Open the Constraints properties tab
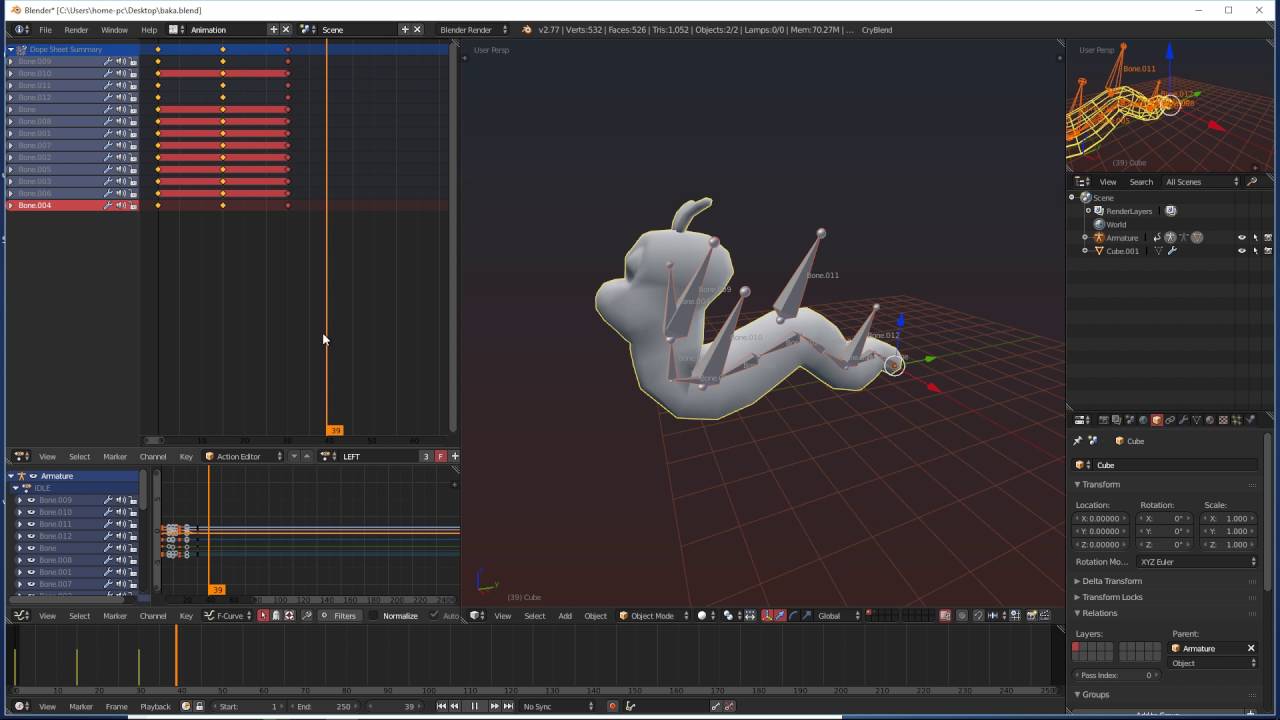This screenshot has width=1280, height=720. pyautogui.click(x=1170, y=420)
